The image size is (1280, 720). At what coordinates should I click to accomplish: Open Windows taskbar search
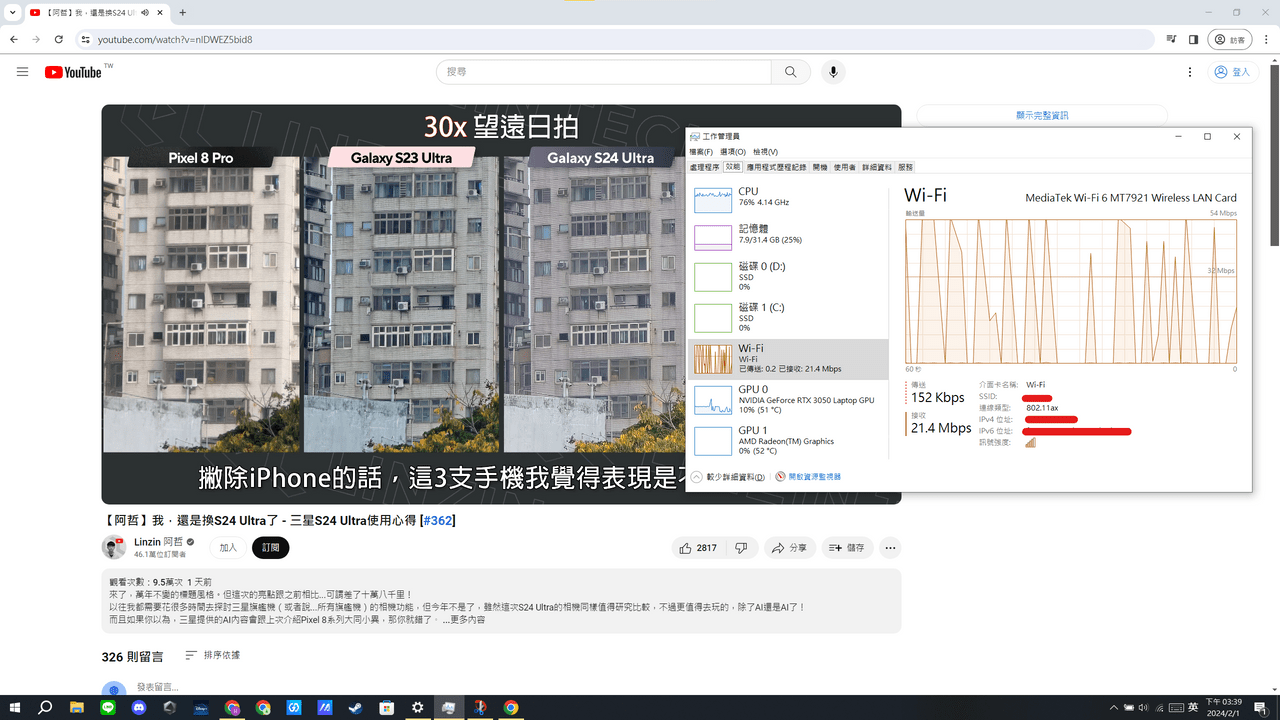(45, 707)
